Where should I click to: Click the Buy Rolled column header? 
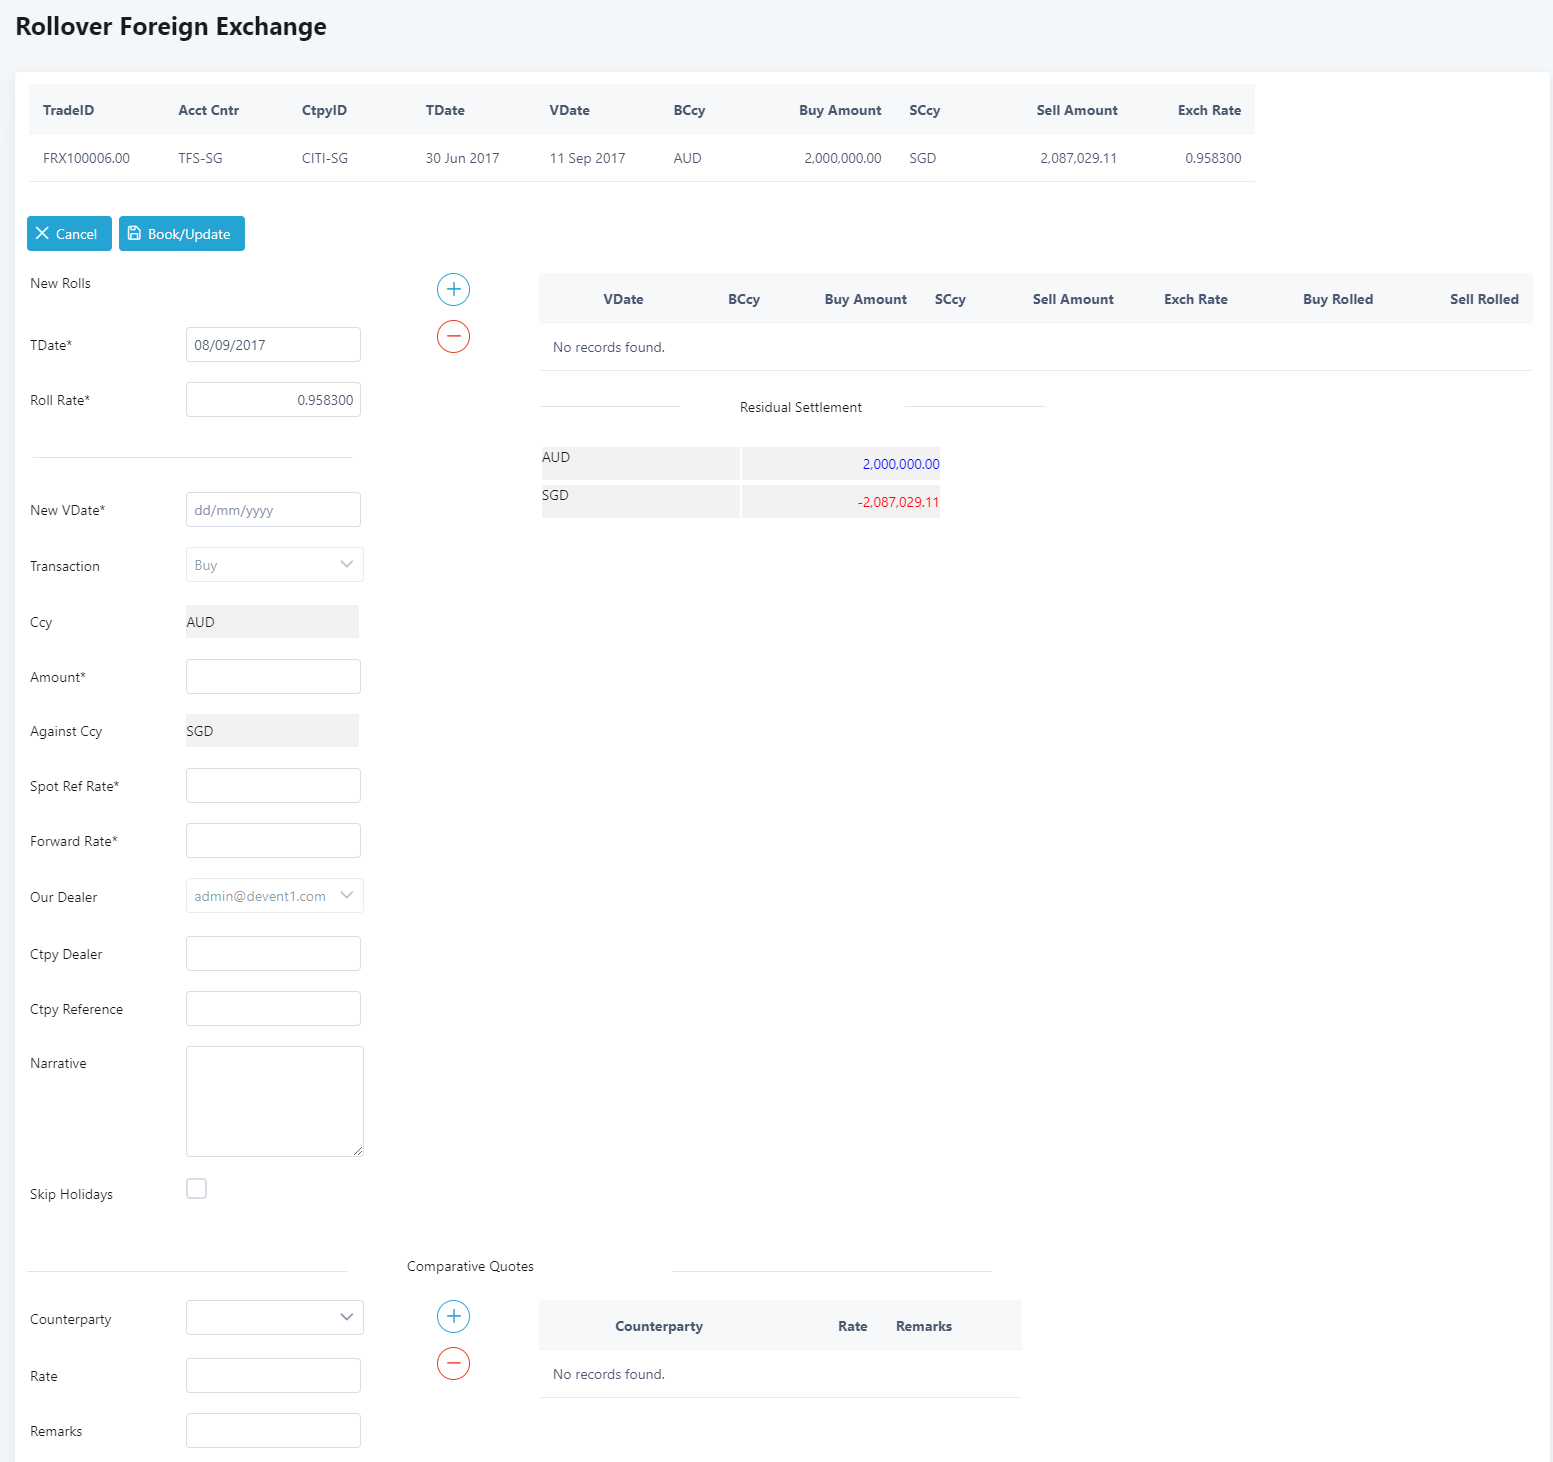point(1337,299)
